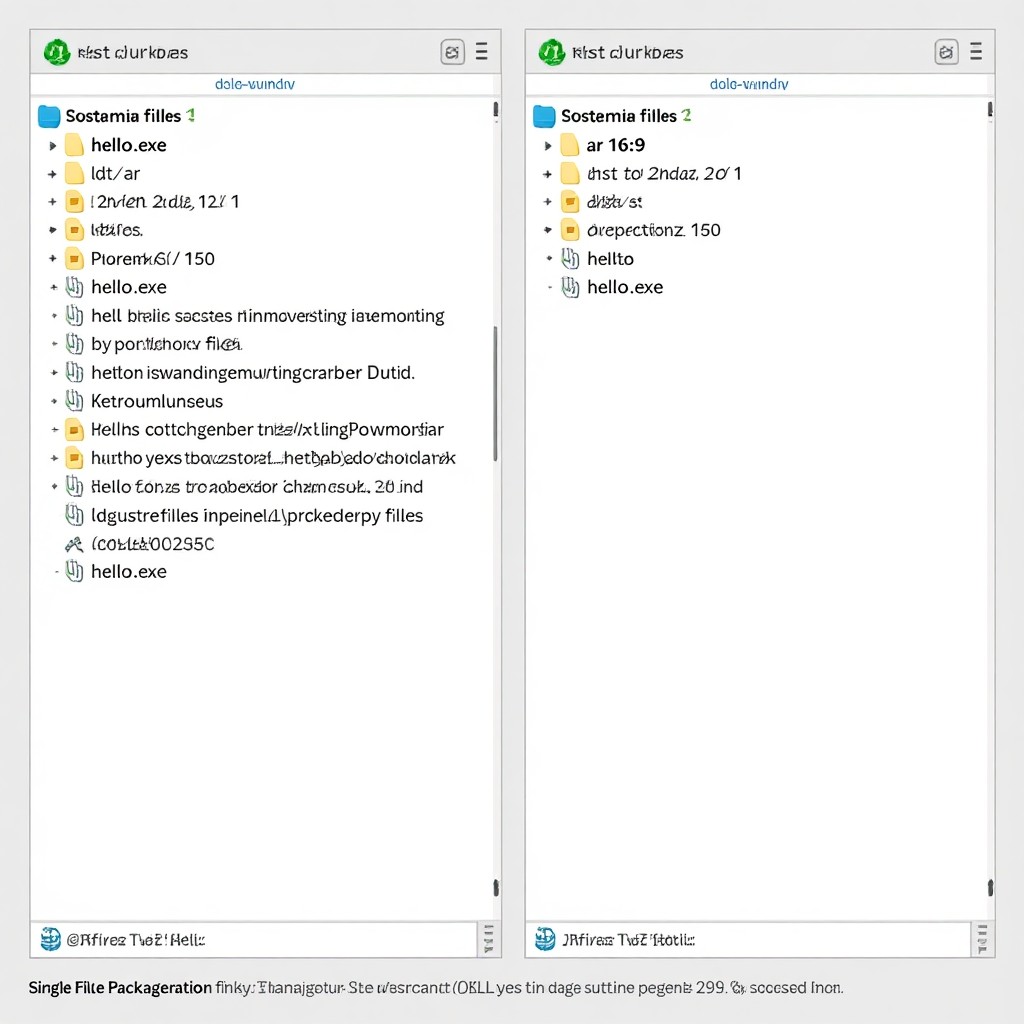This screenshot has width=1024, height=1024.
Task: Click the blue folder icon beside Sostemia filles 1
Action: [49, 116]
